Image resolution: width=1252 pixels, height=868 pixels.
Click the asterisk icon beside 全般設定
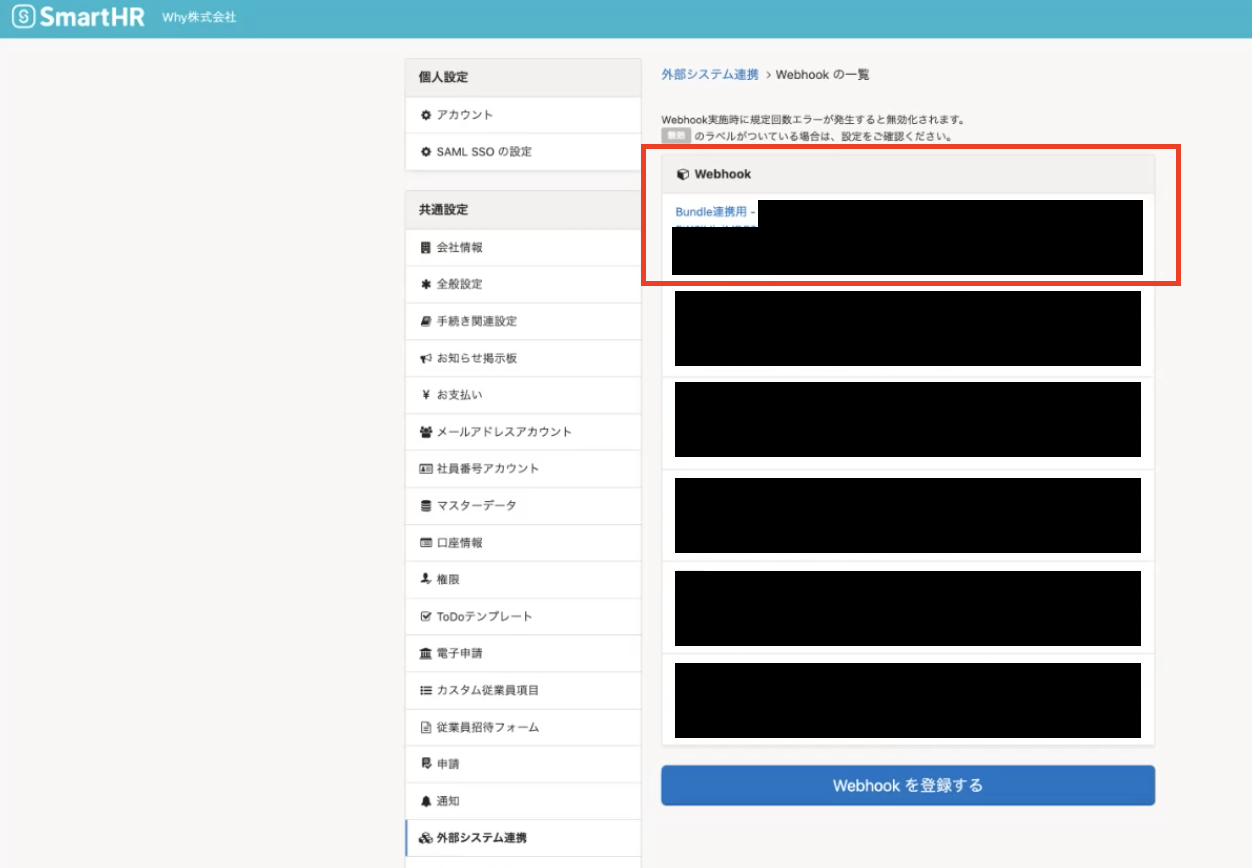point(426,284)
